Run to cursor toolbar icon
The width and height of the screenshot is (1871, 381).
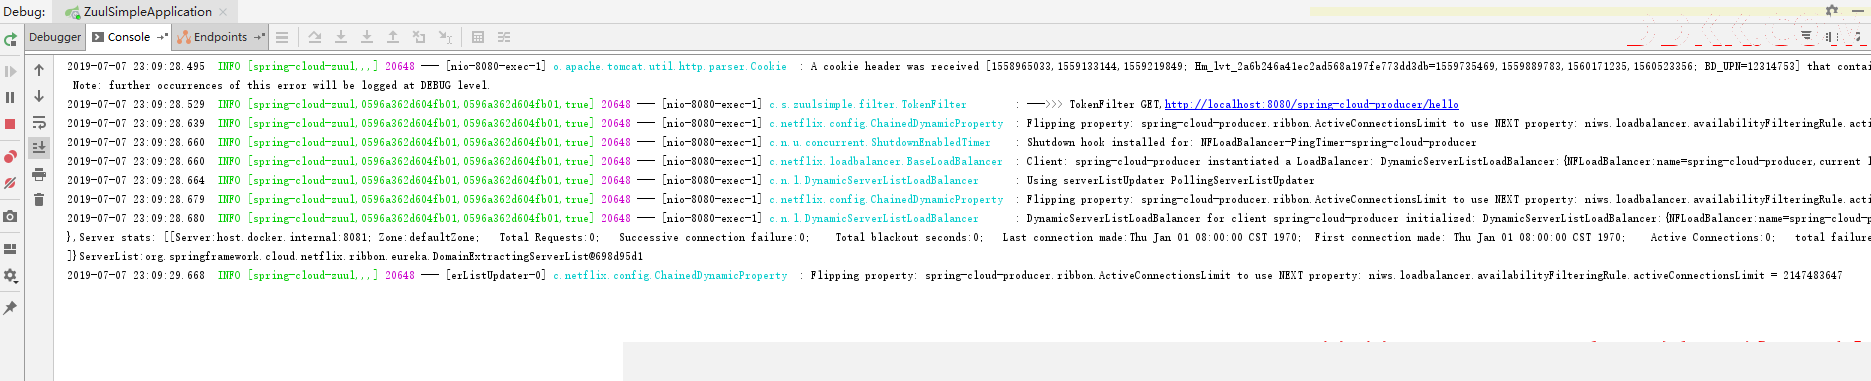(x=445, y=37)
